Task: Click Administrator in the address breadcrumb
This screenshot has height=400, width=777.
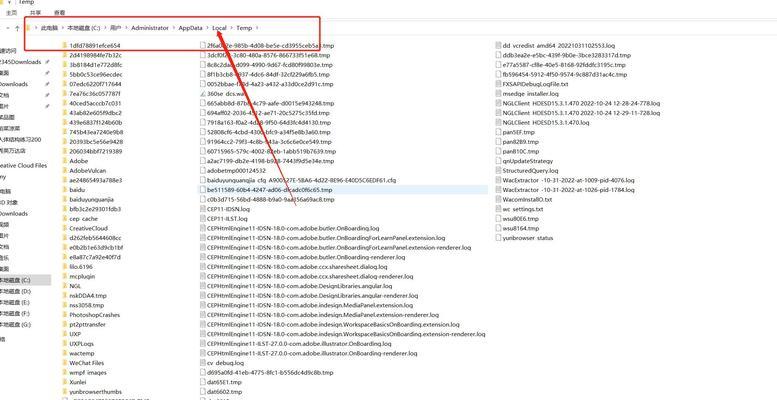Action: (x=150, y=28)
